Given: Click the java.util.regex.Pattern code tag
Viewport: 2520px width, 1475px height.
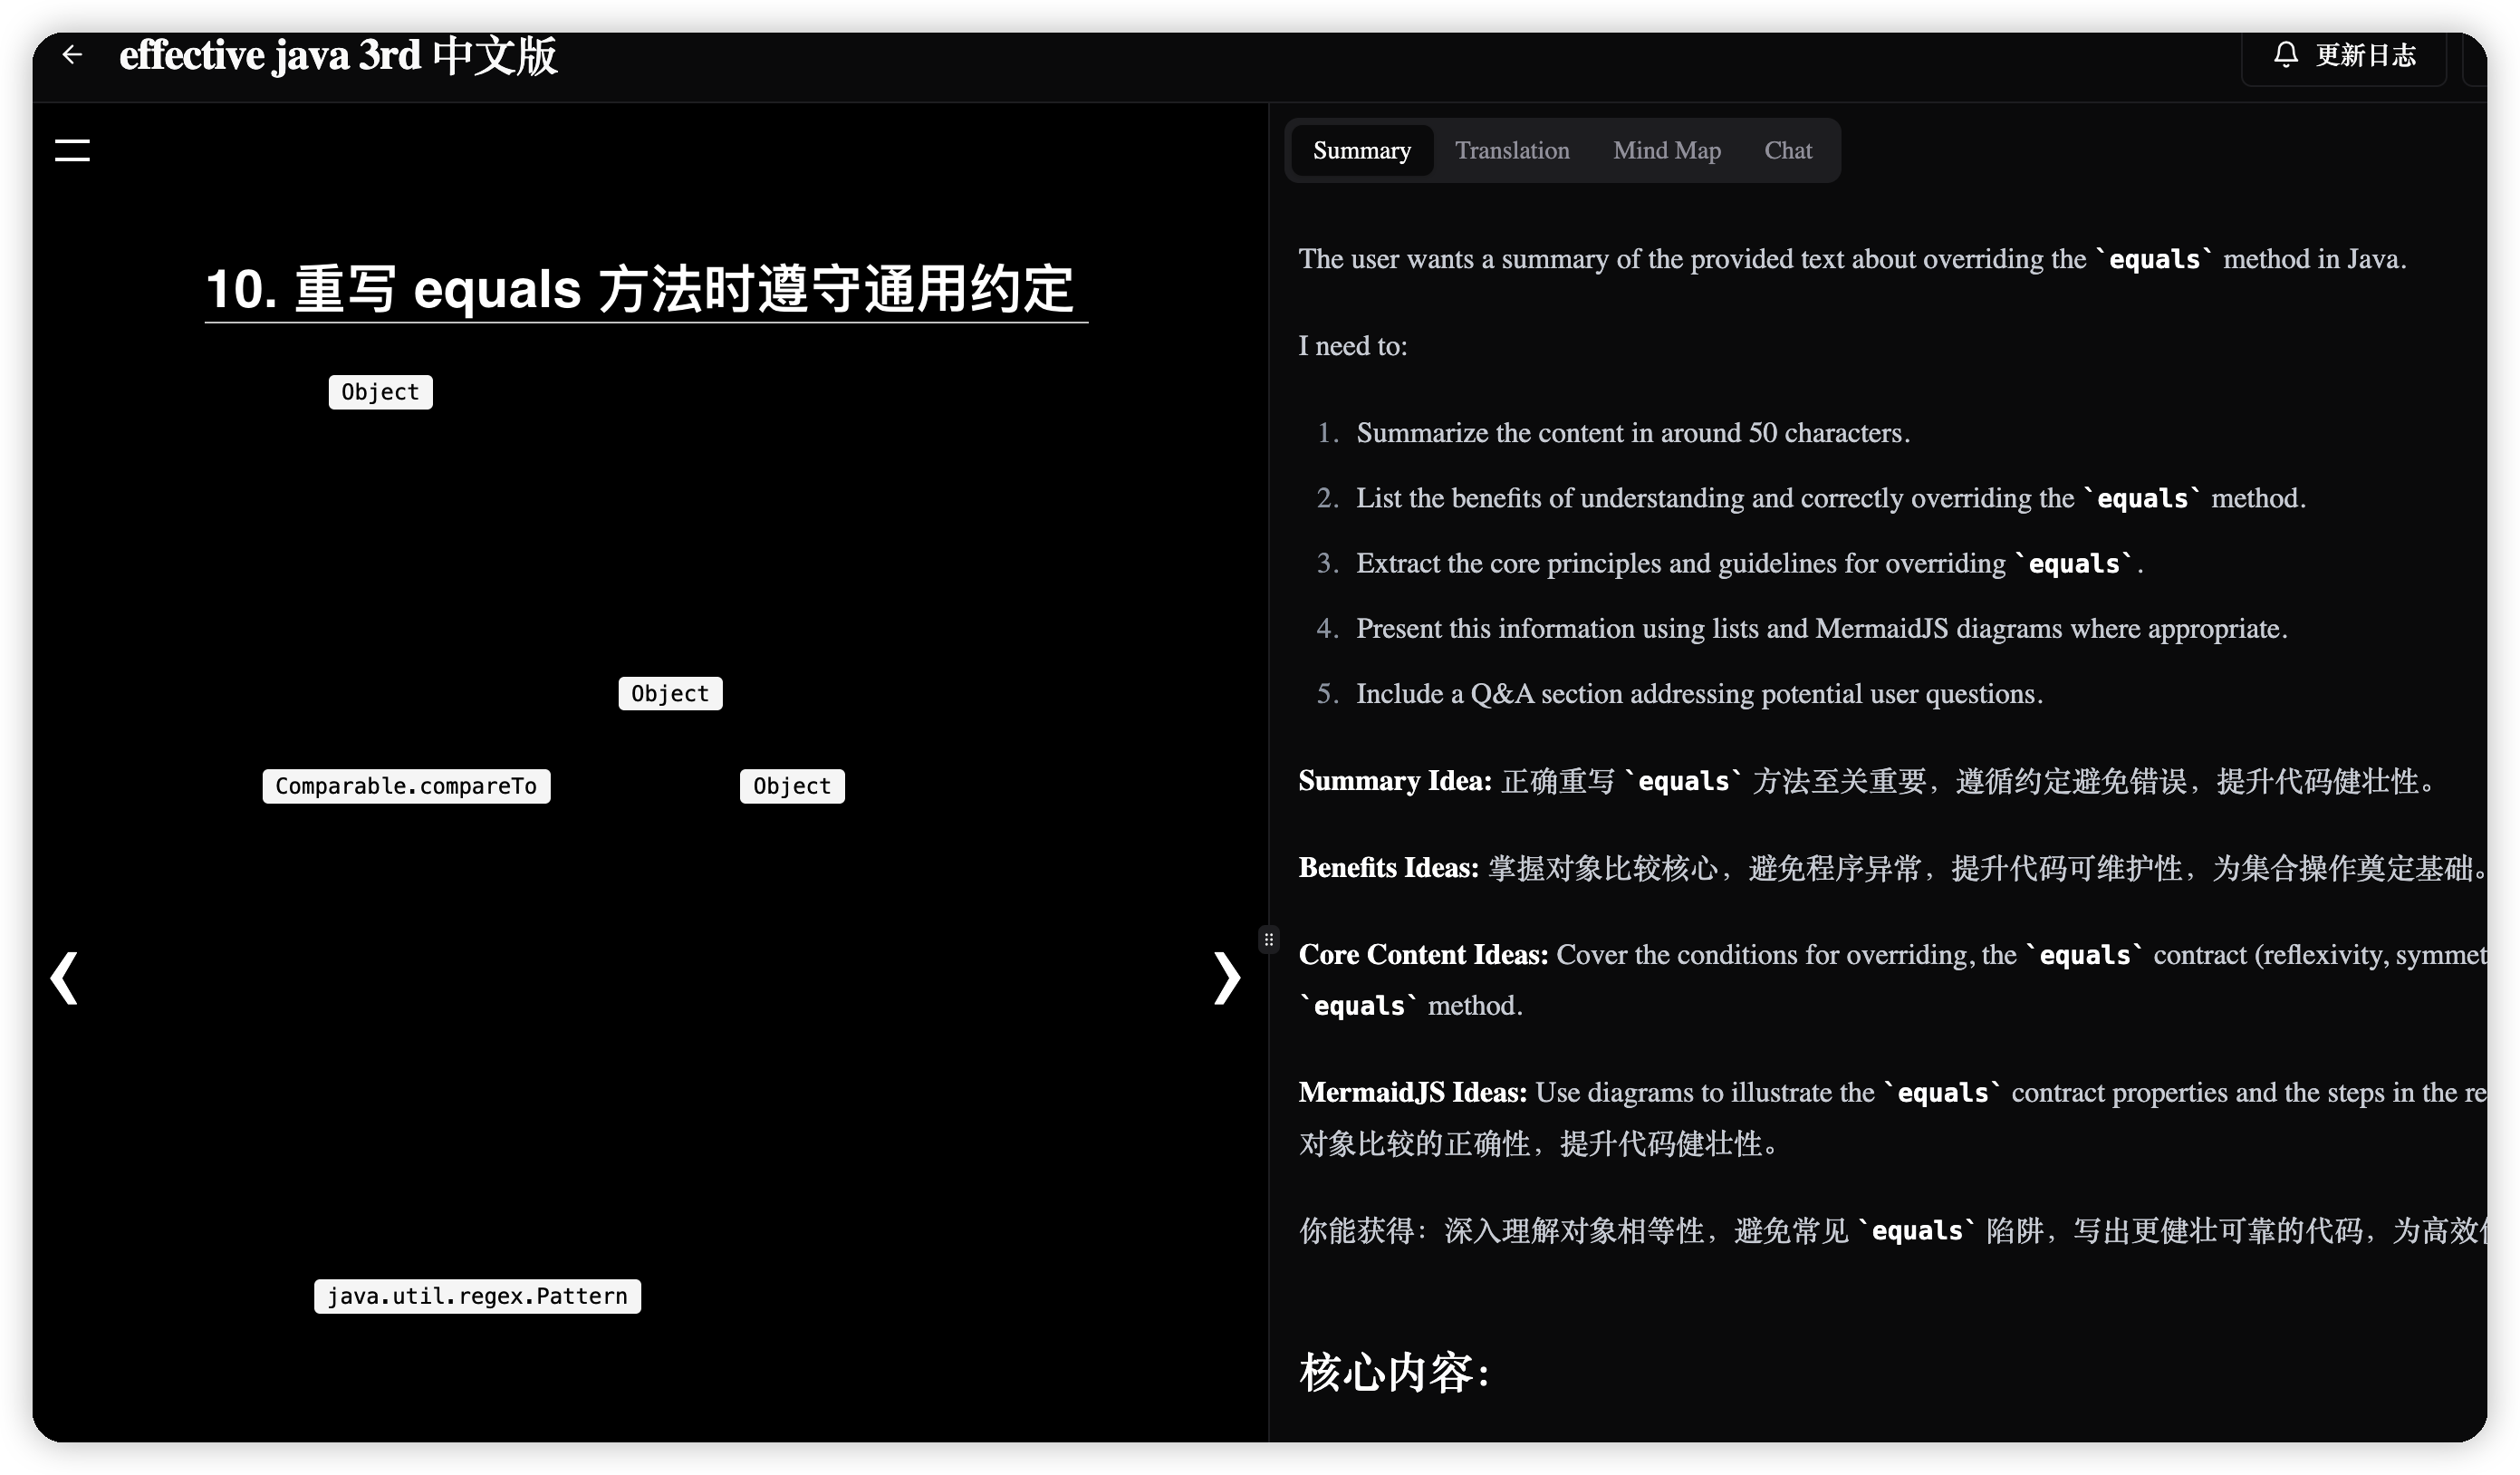Looking at the screenshot, I should (477, 1296).
